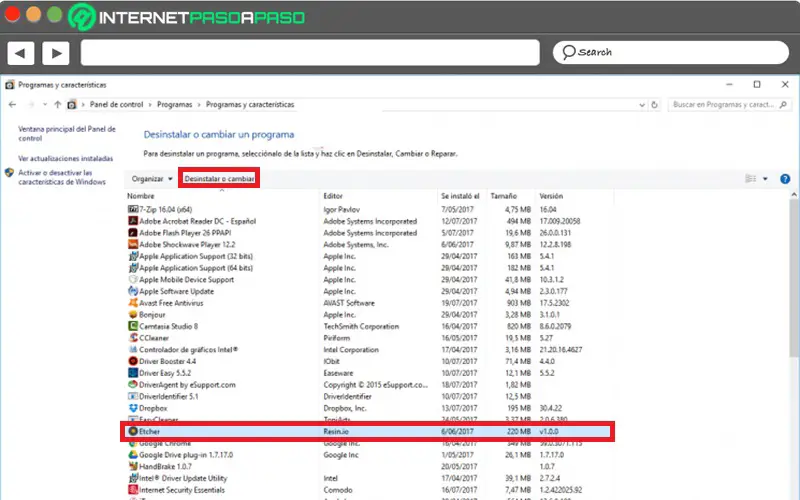Click the Adobe Acrobat Reader DC icon

coord(133,220)
